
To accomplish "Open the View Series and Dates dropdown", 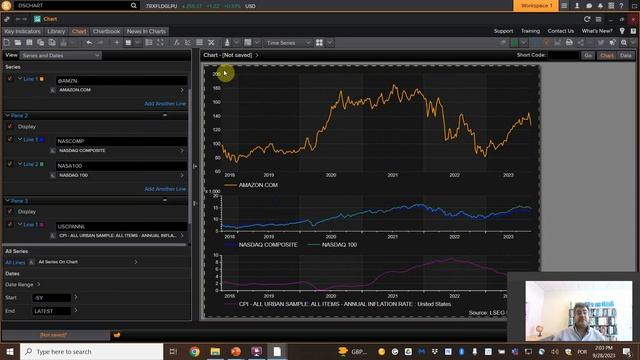I will tap(60, 55).
